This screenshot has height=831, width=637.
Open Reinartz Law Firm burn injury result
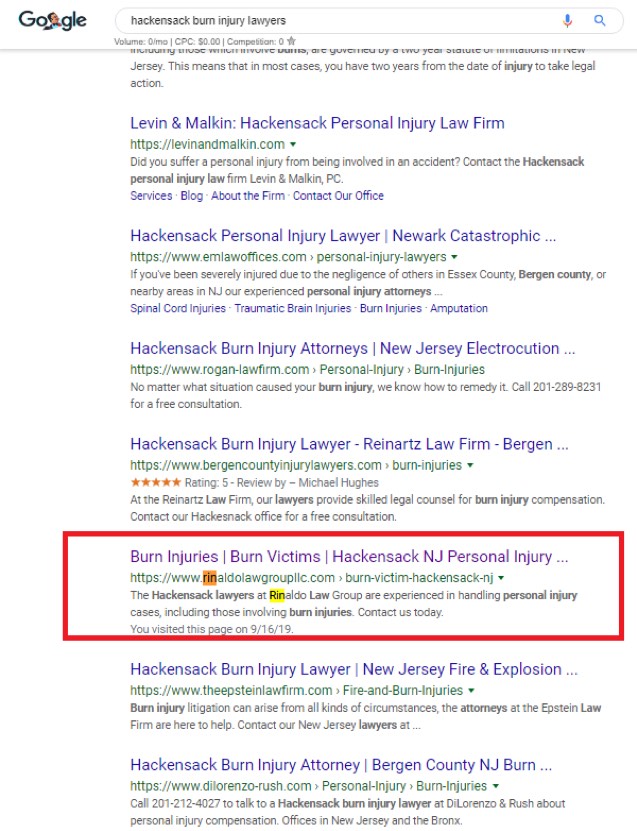(349, 444)
